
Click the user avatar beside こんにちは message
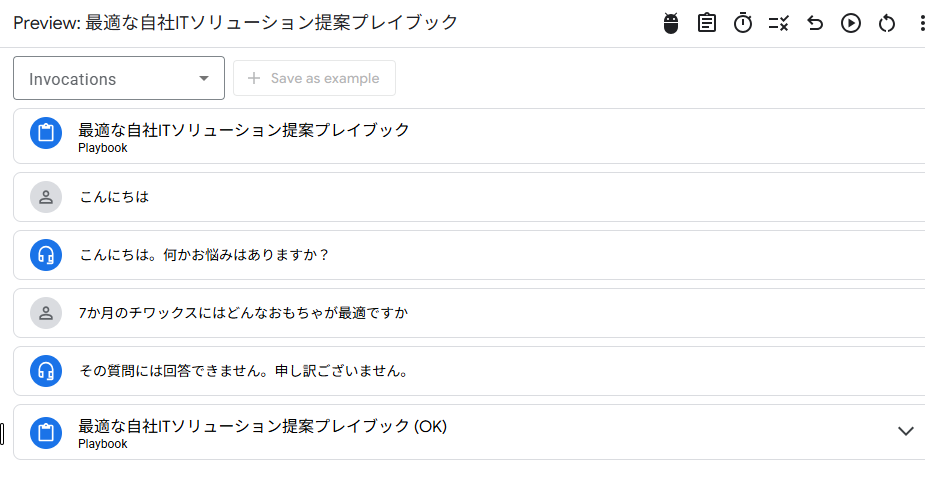(46, 197)
